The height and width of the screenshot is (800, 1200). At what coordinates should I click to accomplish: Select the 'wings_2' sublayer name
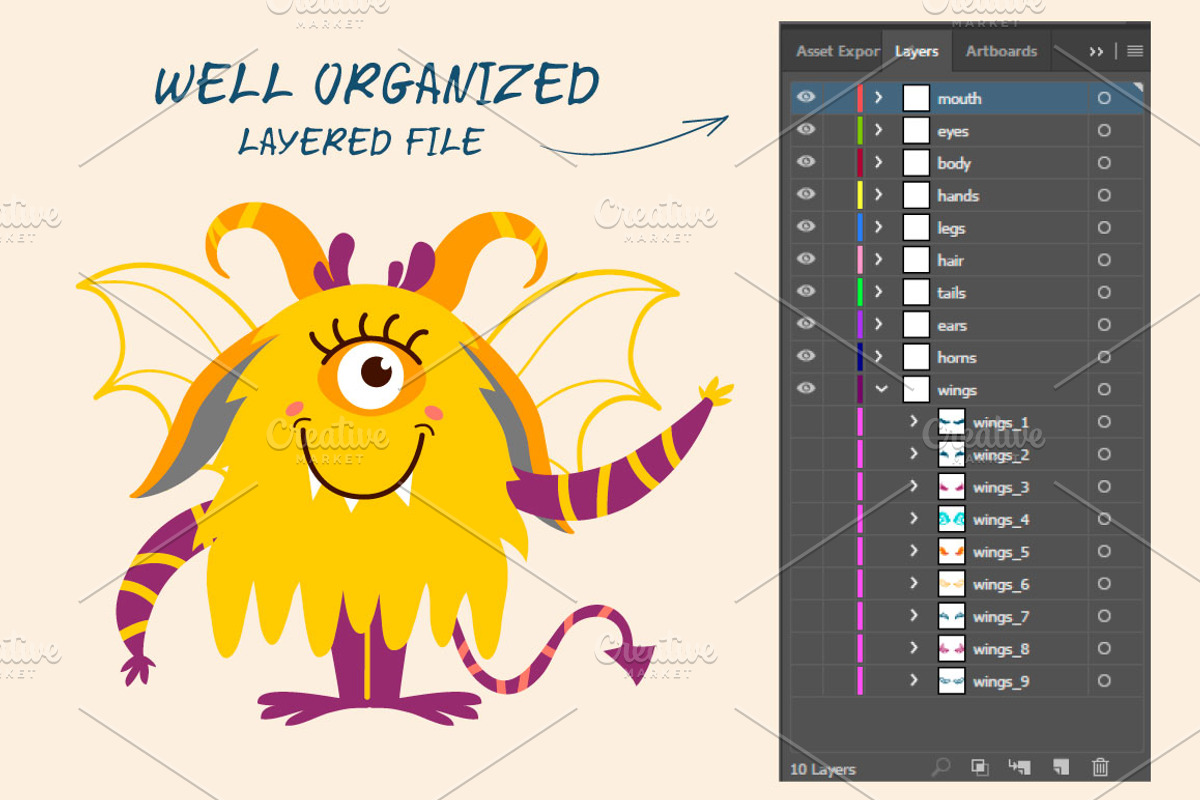1001,455
